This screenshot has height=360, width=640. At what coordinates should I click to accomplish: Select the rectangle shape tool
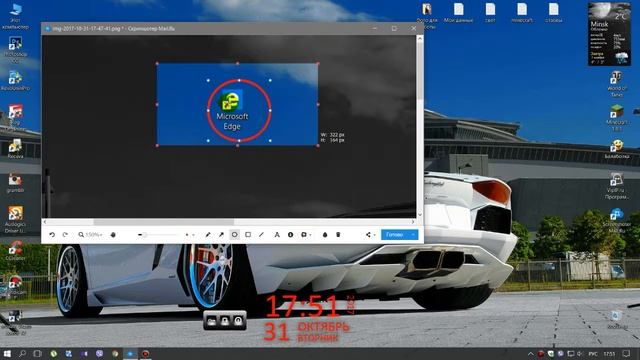point(248,235)
